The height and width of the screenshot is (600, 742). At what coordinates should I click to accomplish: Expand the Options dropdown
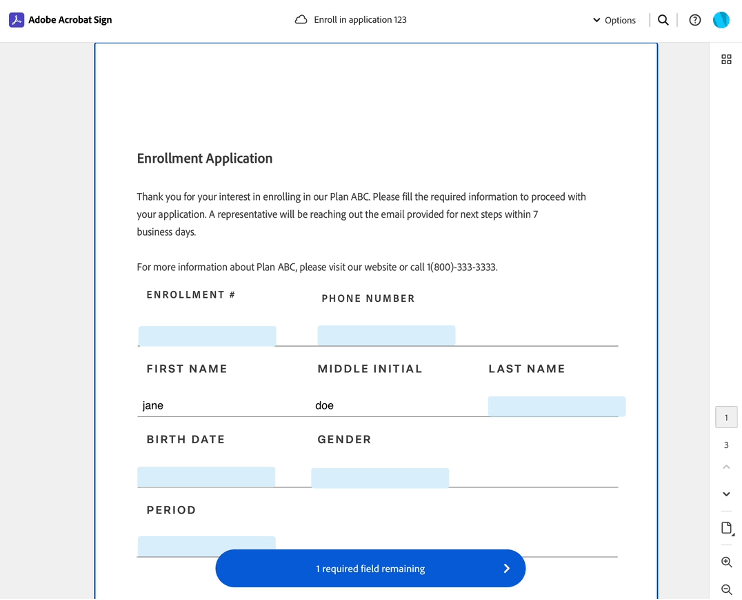[x=614, y=20]
